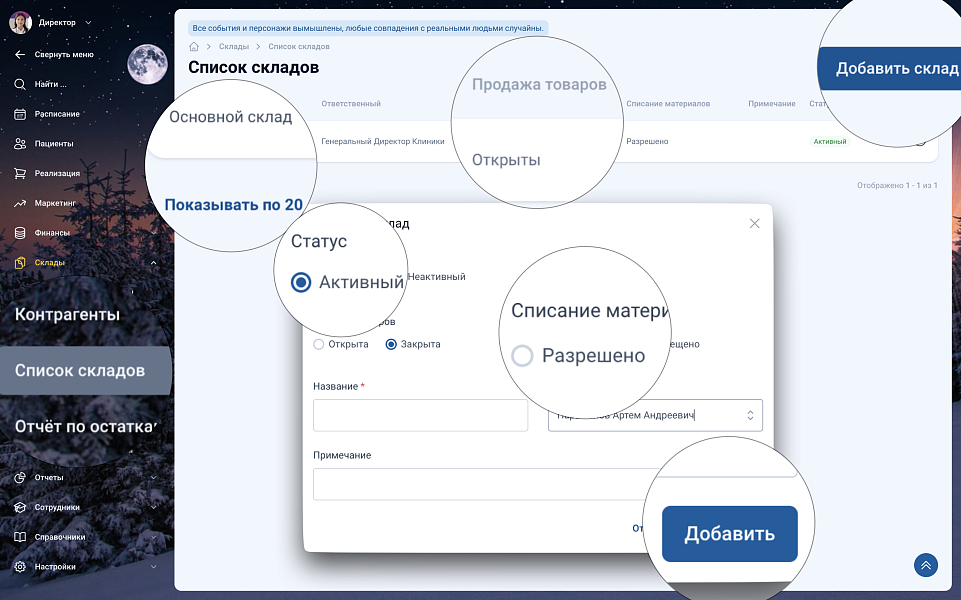The height and width of the screenshot is (600, 961).
Task: Close the add warehouse dialog
Action: pos(755,224)
